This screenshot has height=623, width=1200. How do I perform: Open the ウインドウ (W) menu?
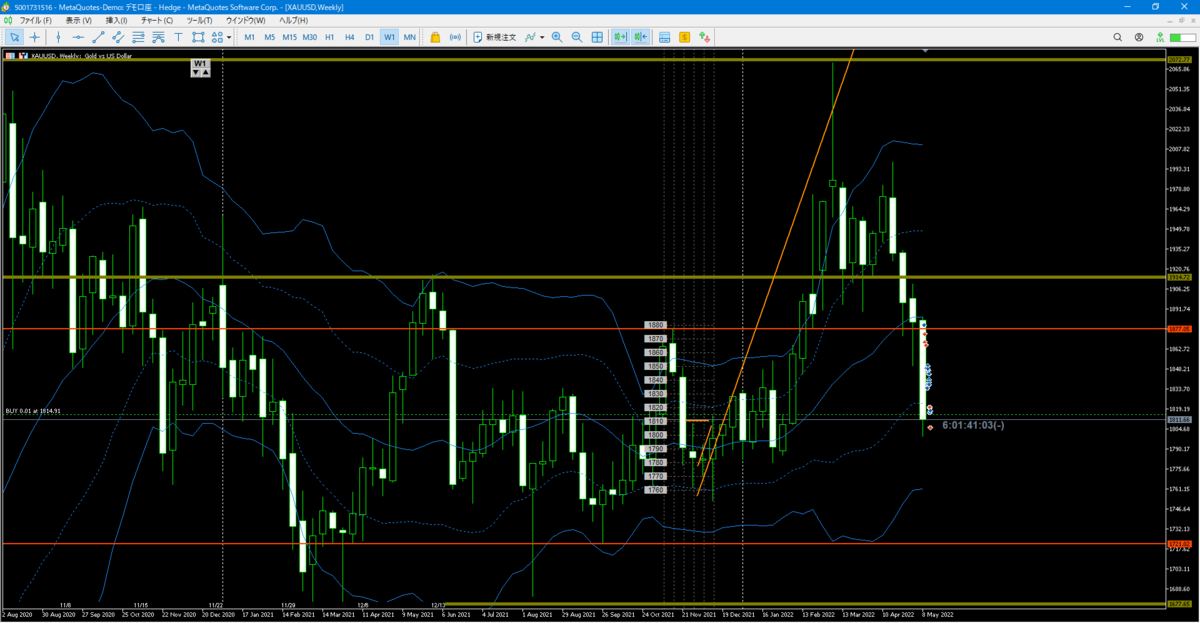pos(246,20)
